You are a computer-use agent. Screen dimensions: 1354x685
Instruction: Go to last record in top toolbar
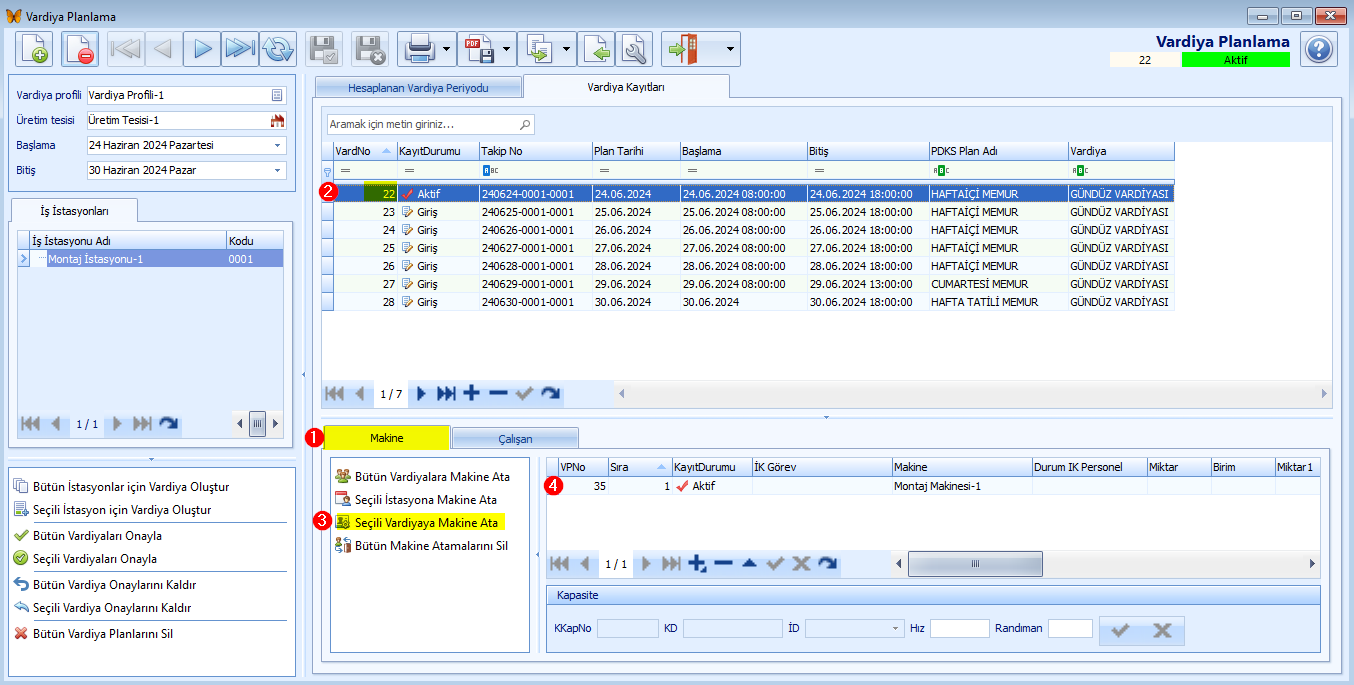click(240, 48)
